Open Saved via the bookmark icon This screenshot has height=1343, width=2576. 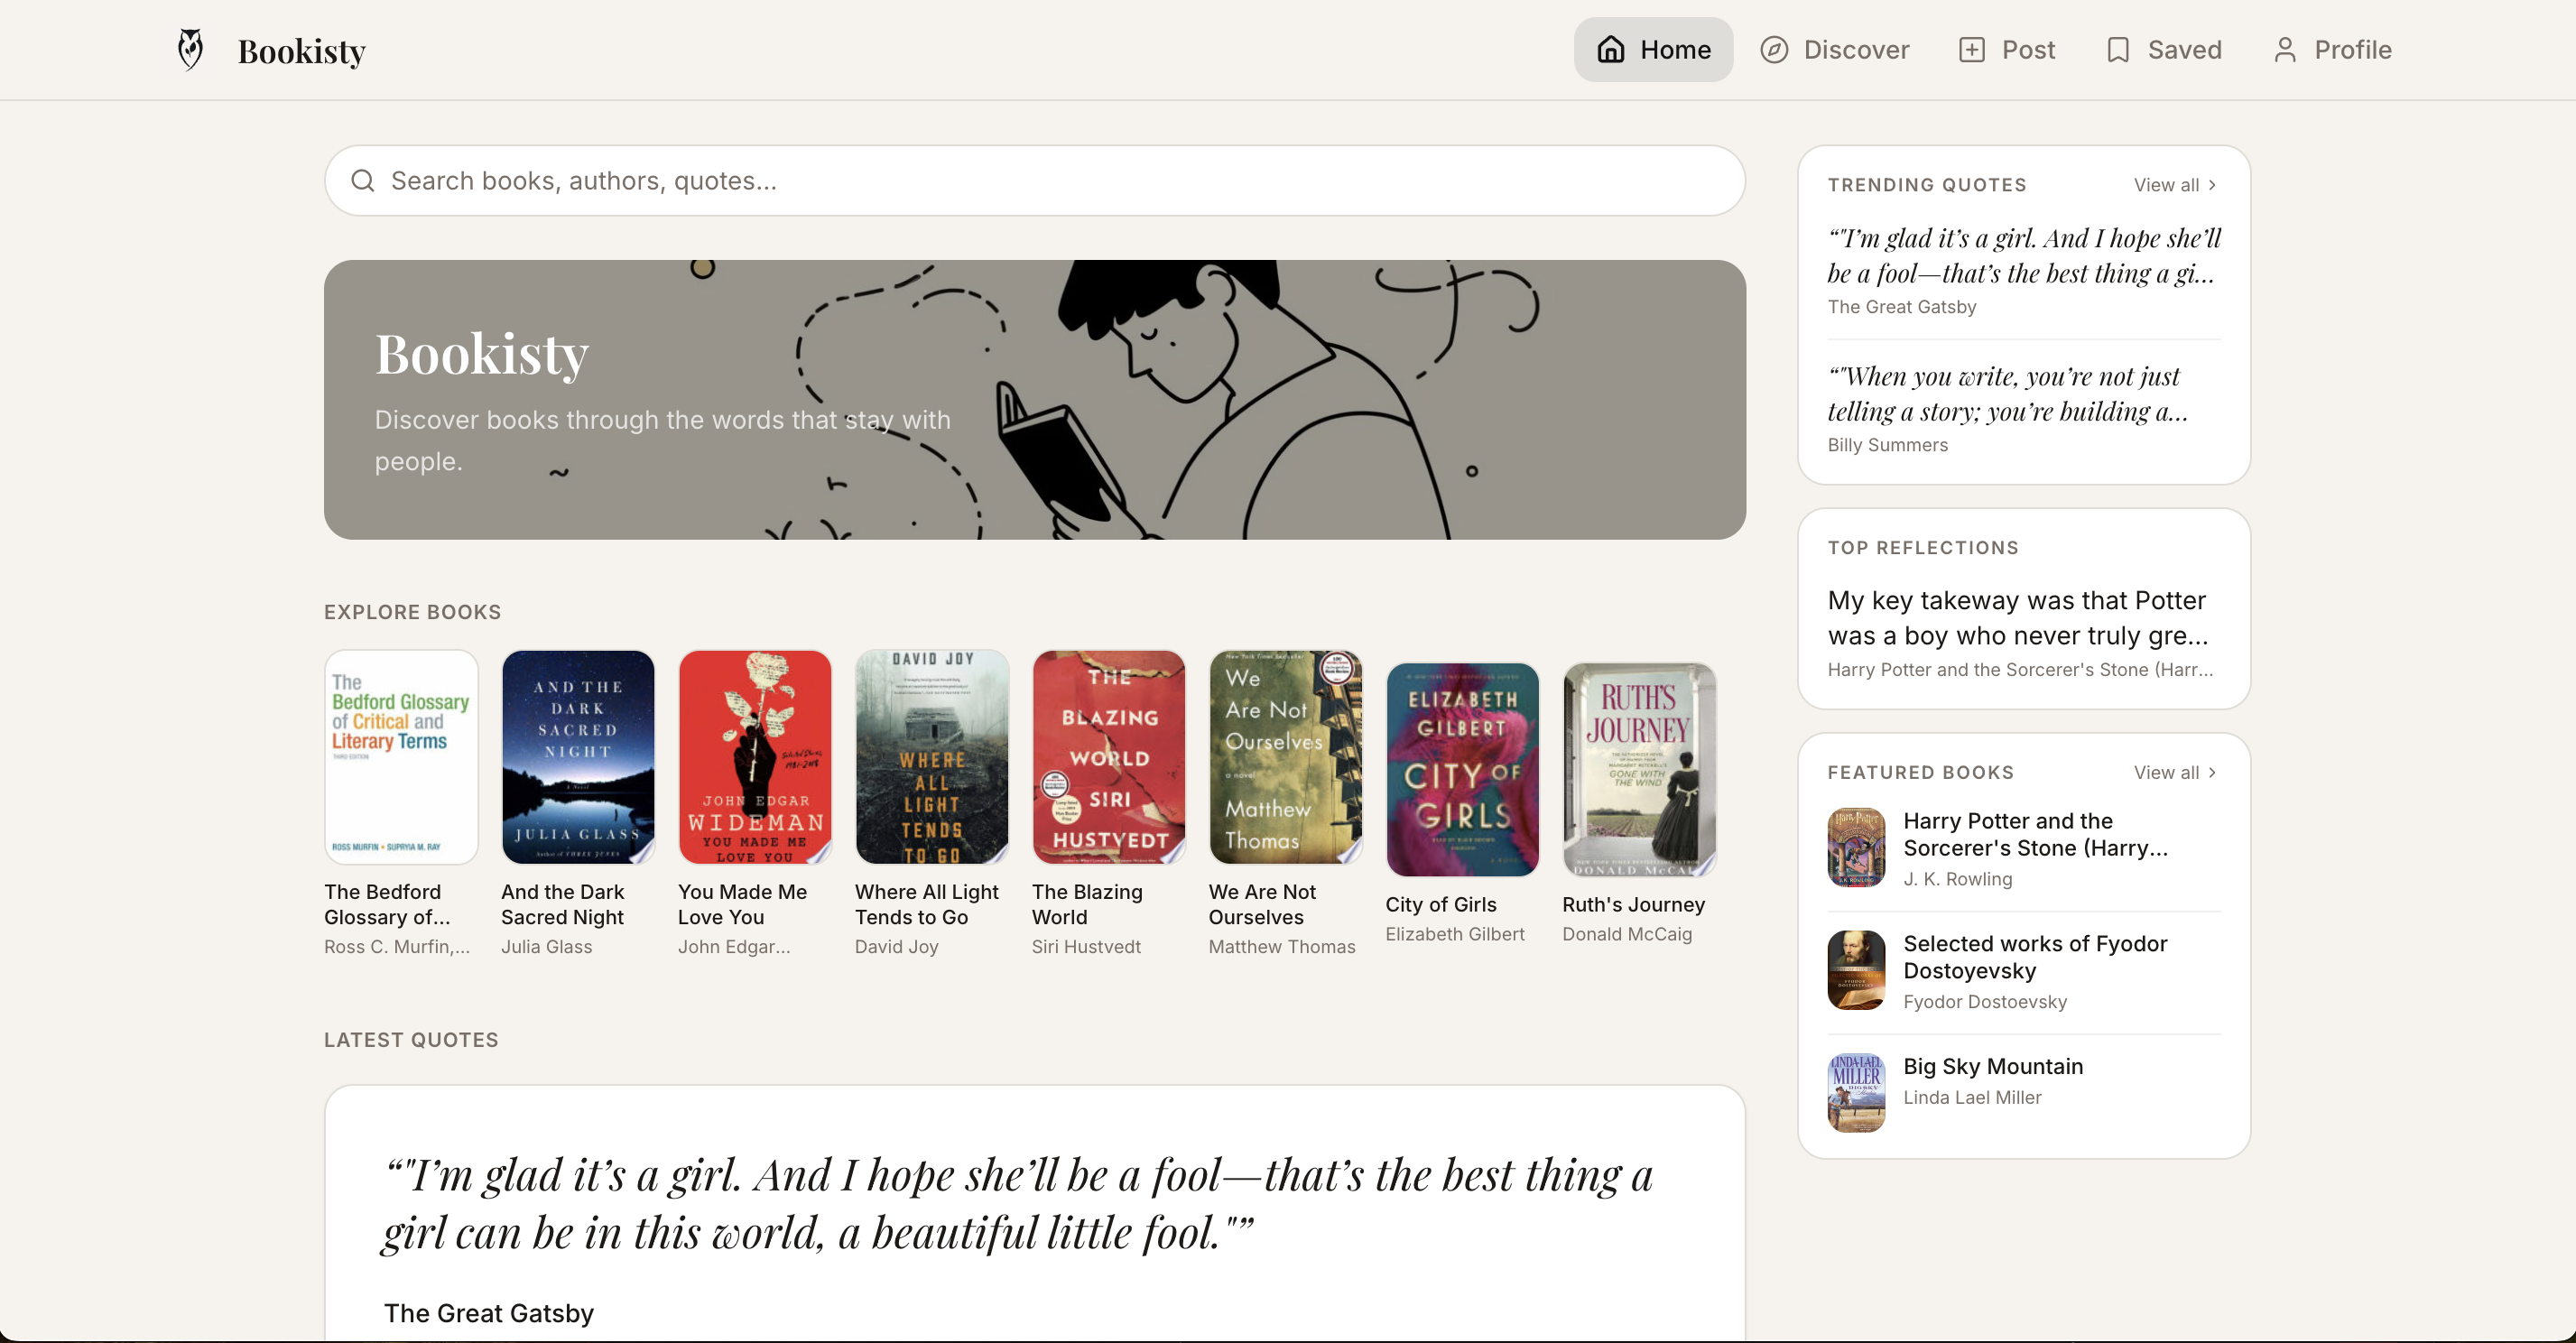coord(2119,49)
